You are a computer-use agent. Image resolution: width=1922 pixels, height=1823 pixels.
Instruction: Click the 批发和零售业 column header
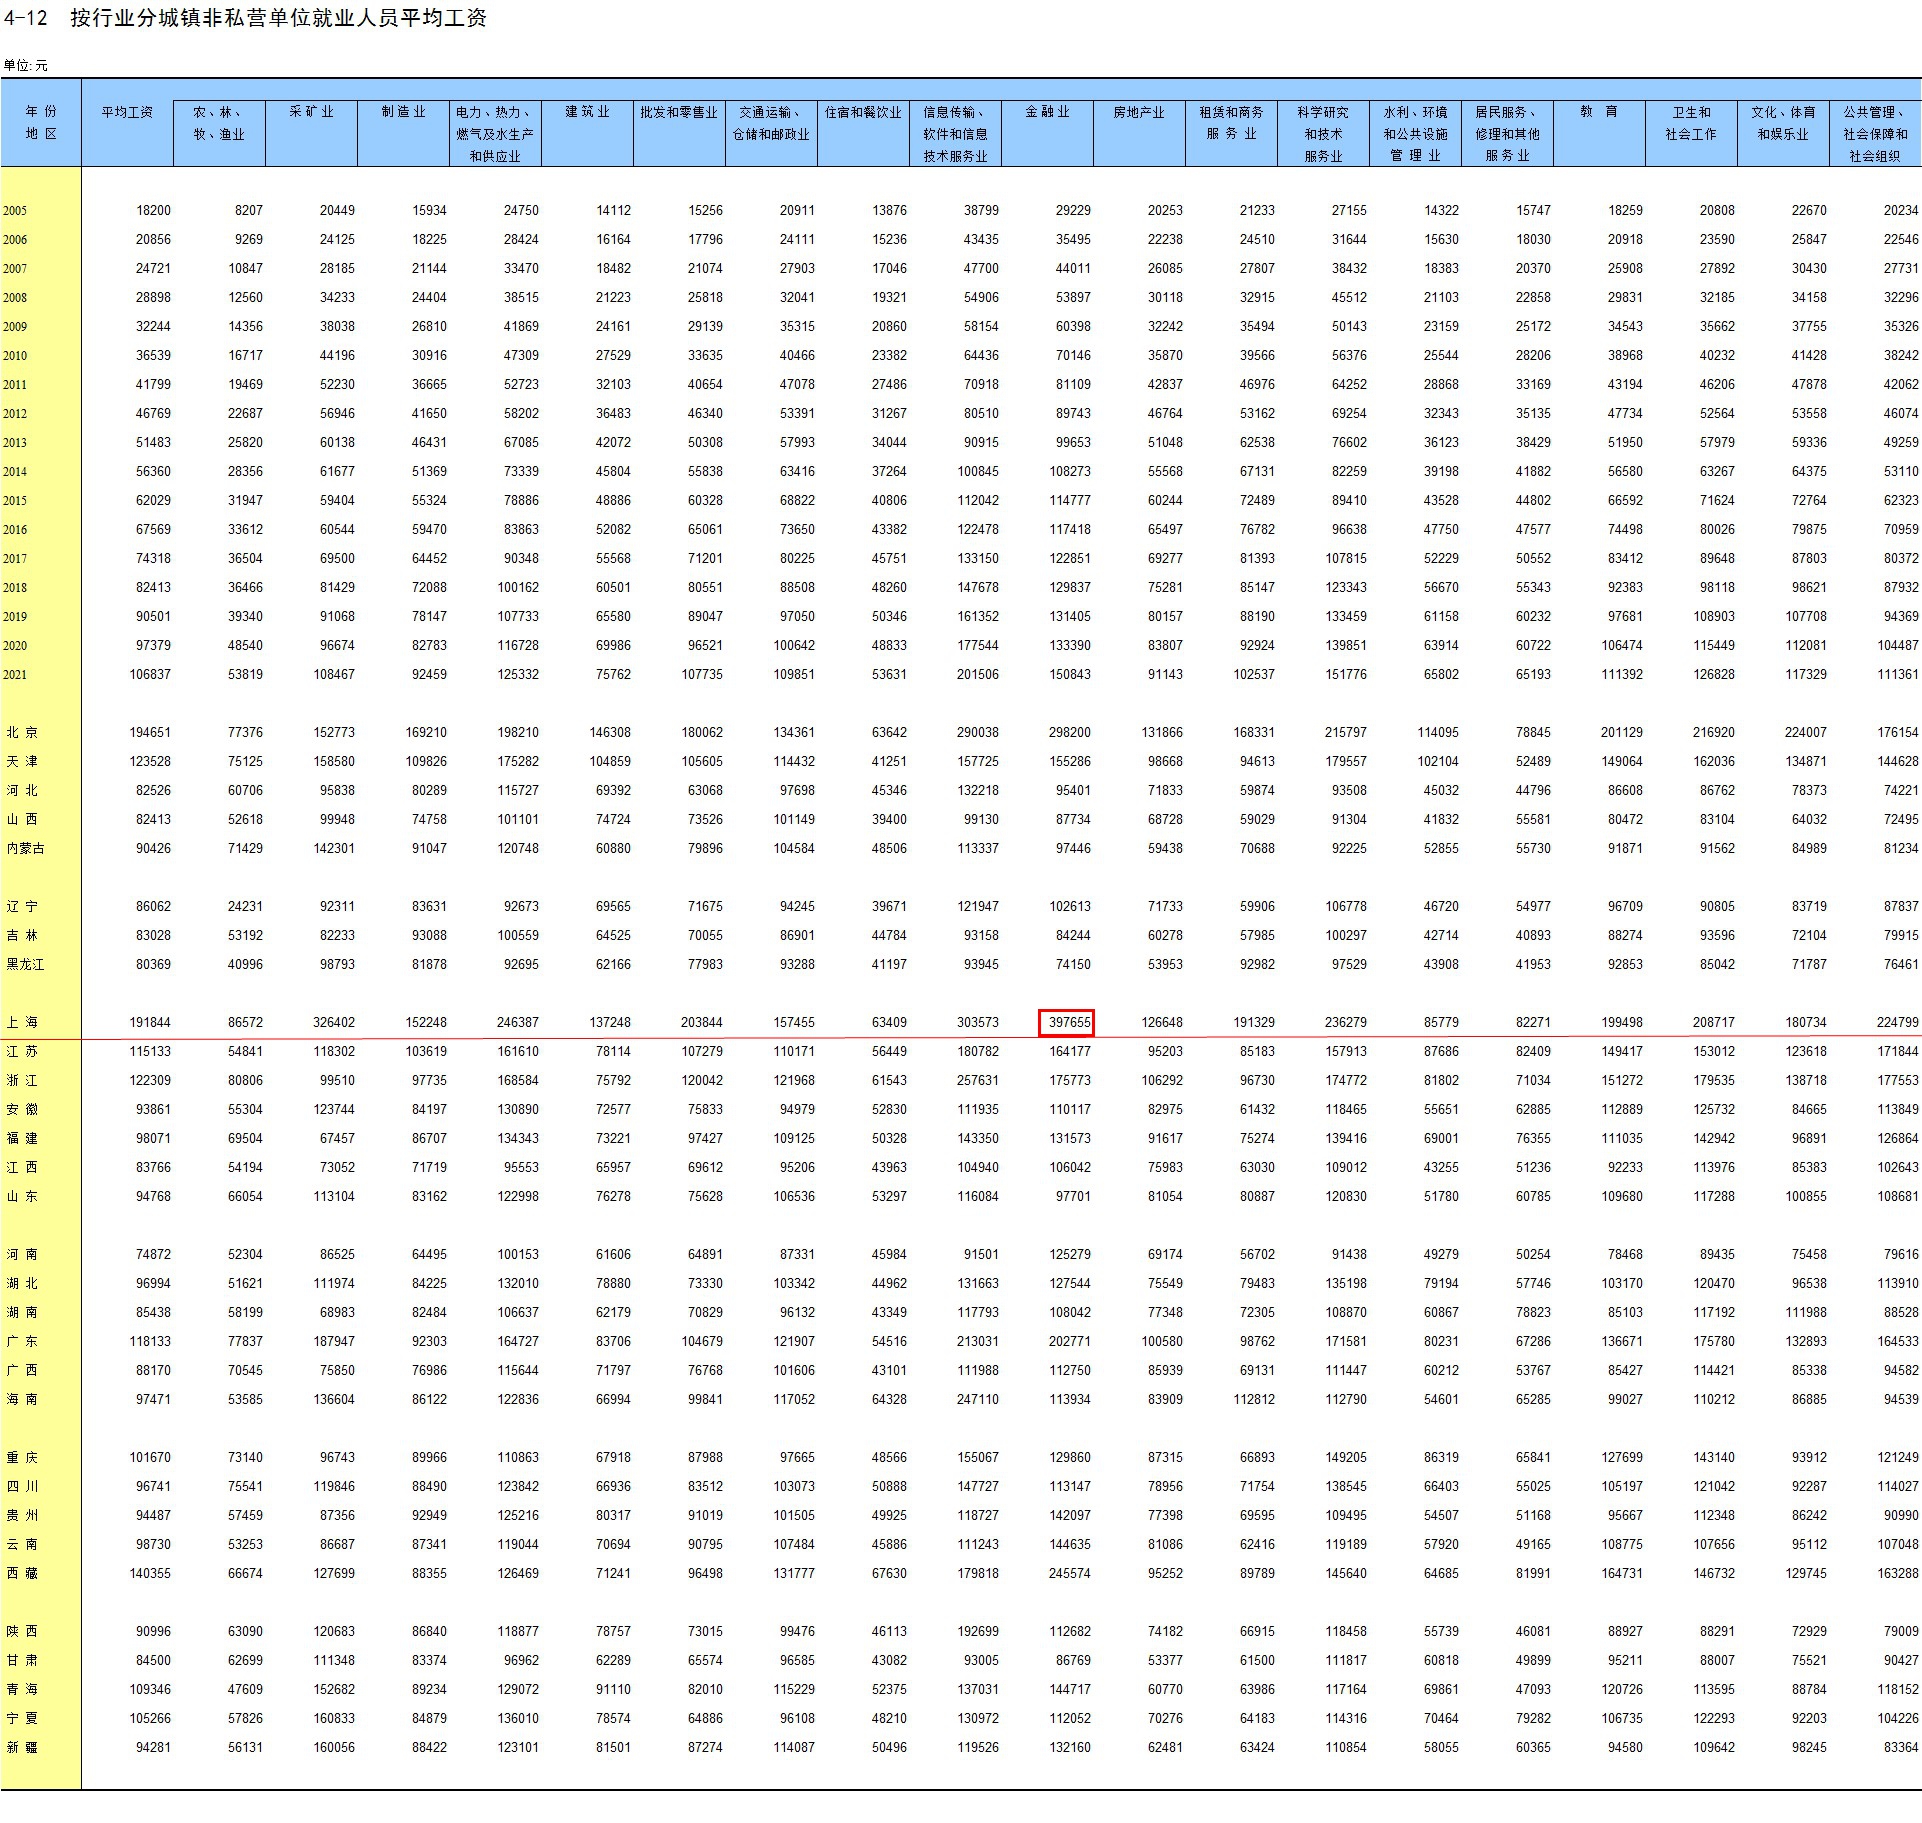tap(679, 112)
